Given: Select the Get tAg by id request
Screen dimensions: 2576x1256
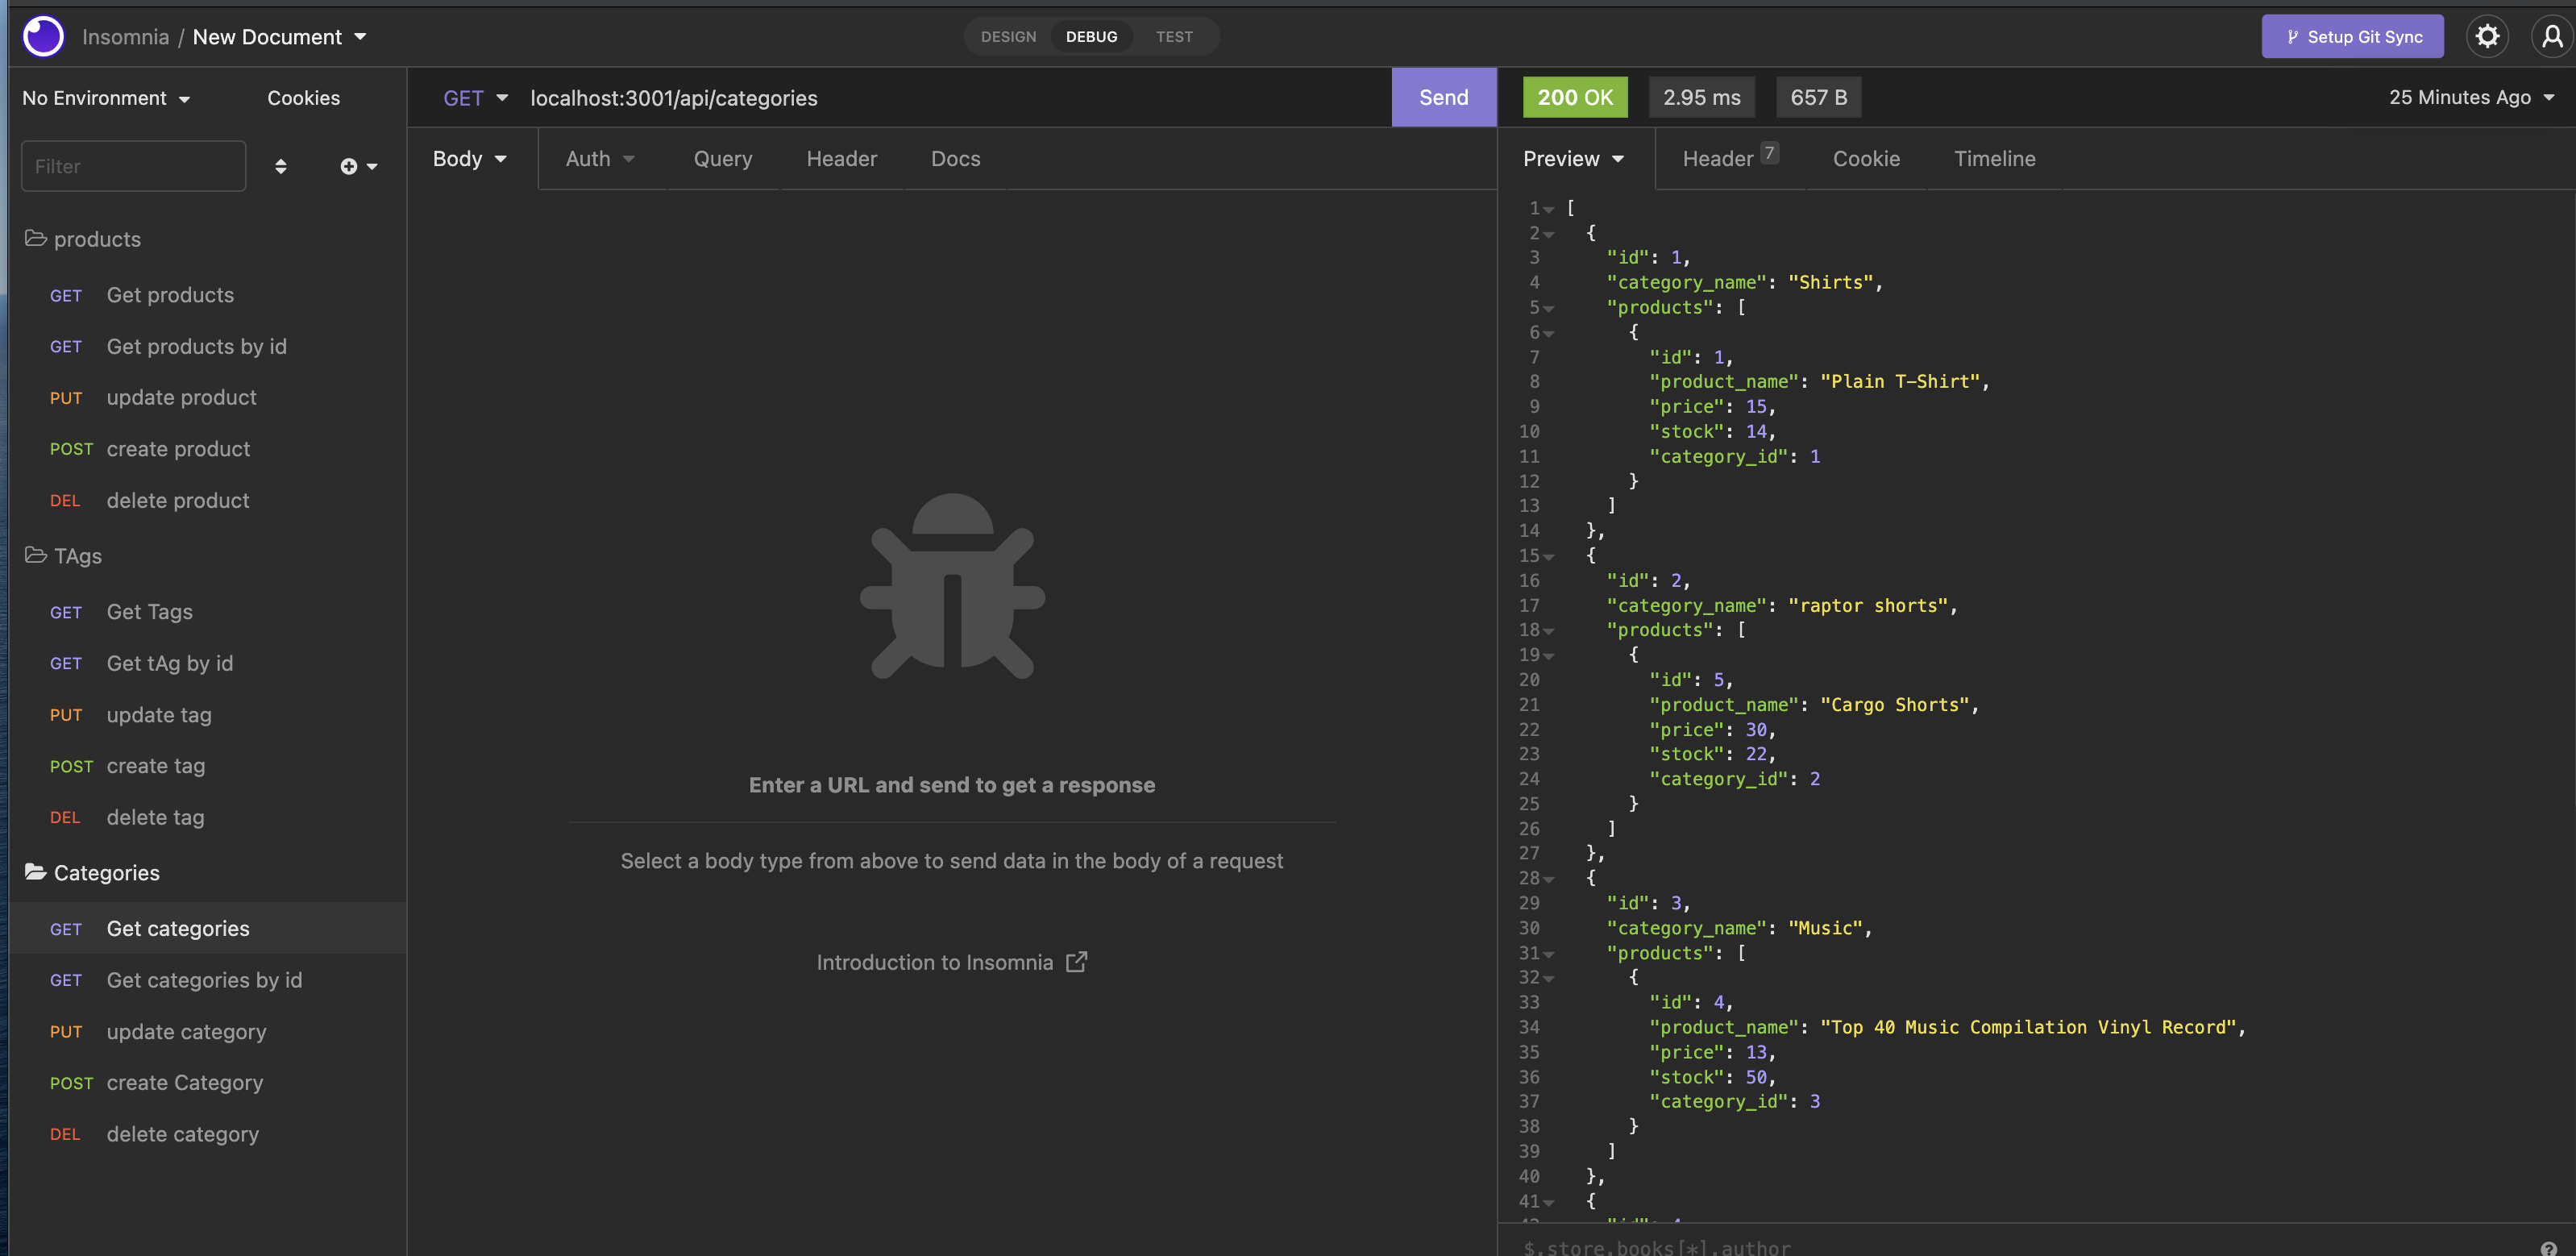Looking at the screenshot, I should (x=207, y=663).
